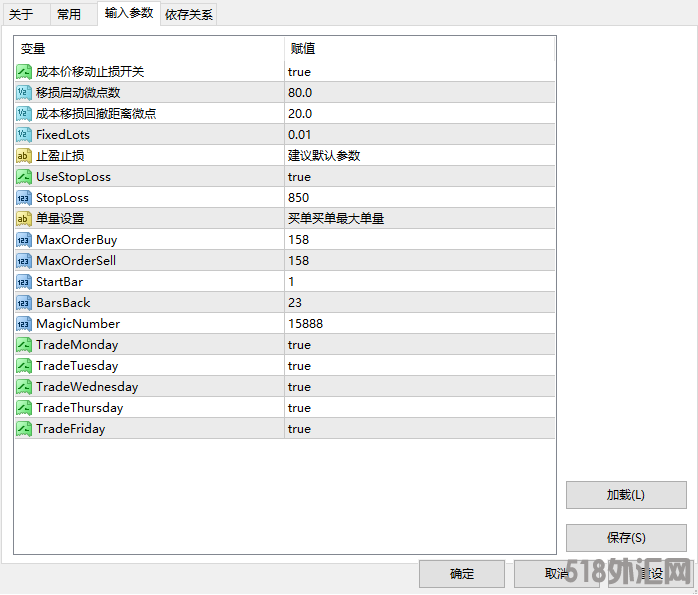698x595 pixels.
Task: Select the TradeWednesday variable name
Action: (87, 387)
